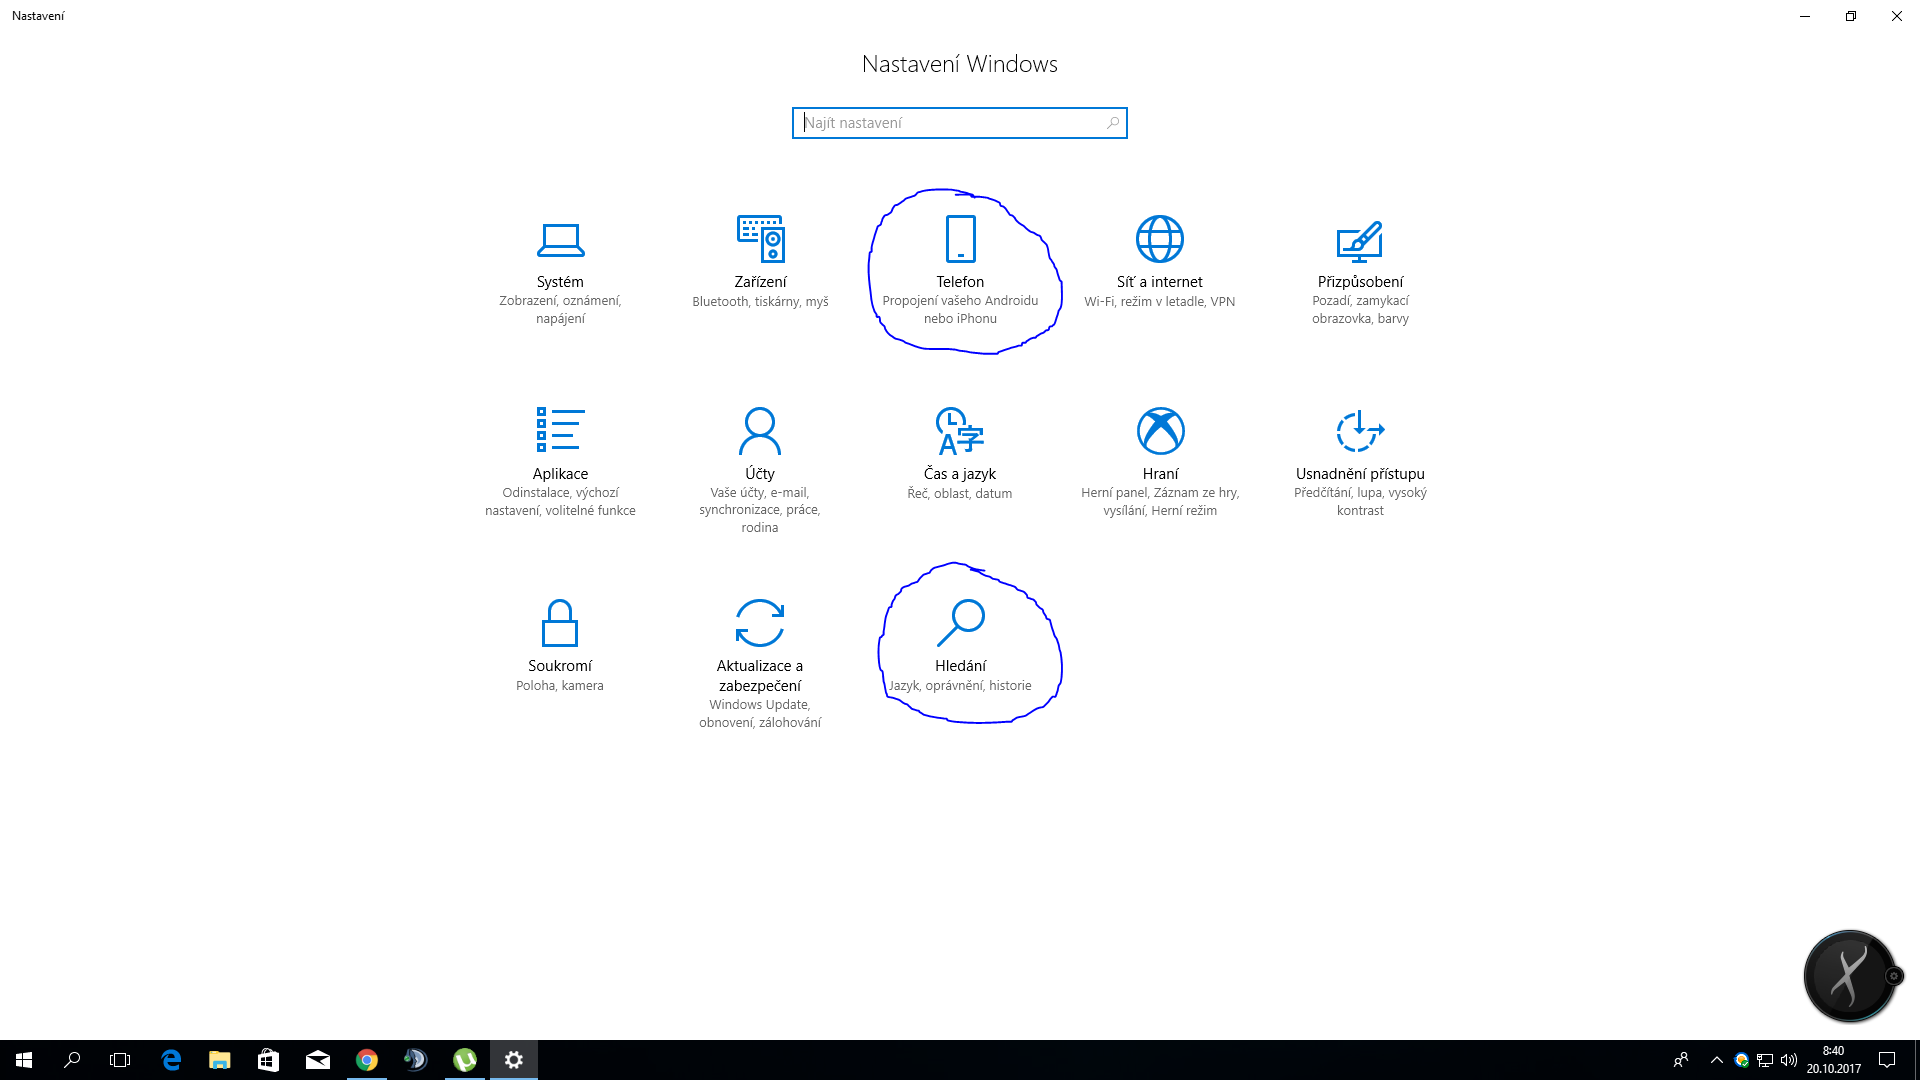
Task: Open Hledání magnifier settings icon
Action: point(960,623)
